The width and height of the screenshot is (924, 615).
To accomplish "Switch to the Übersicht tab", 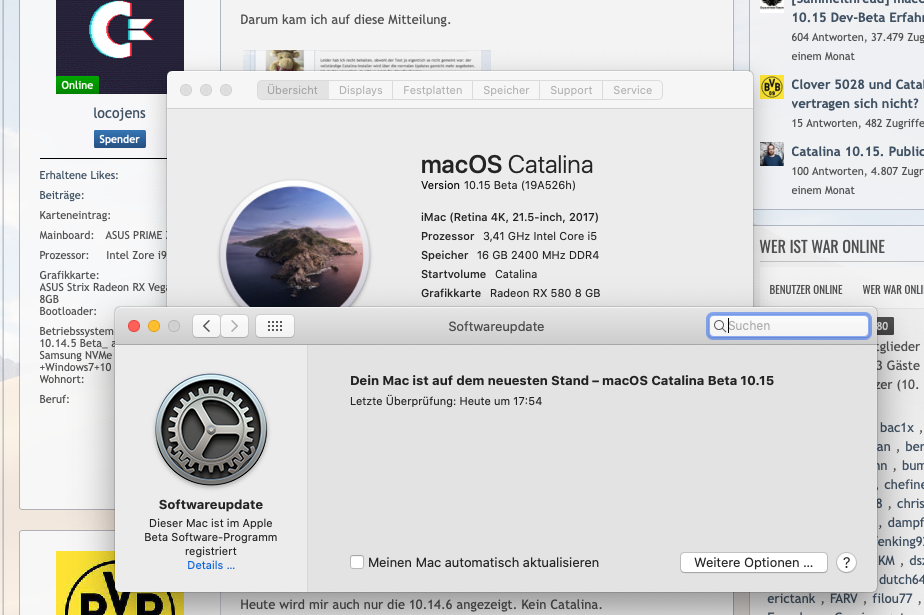I will click(292, 90).
